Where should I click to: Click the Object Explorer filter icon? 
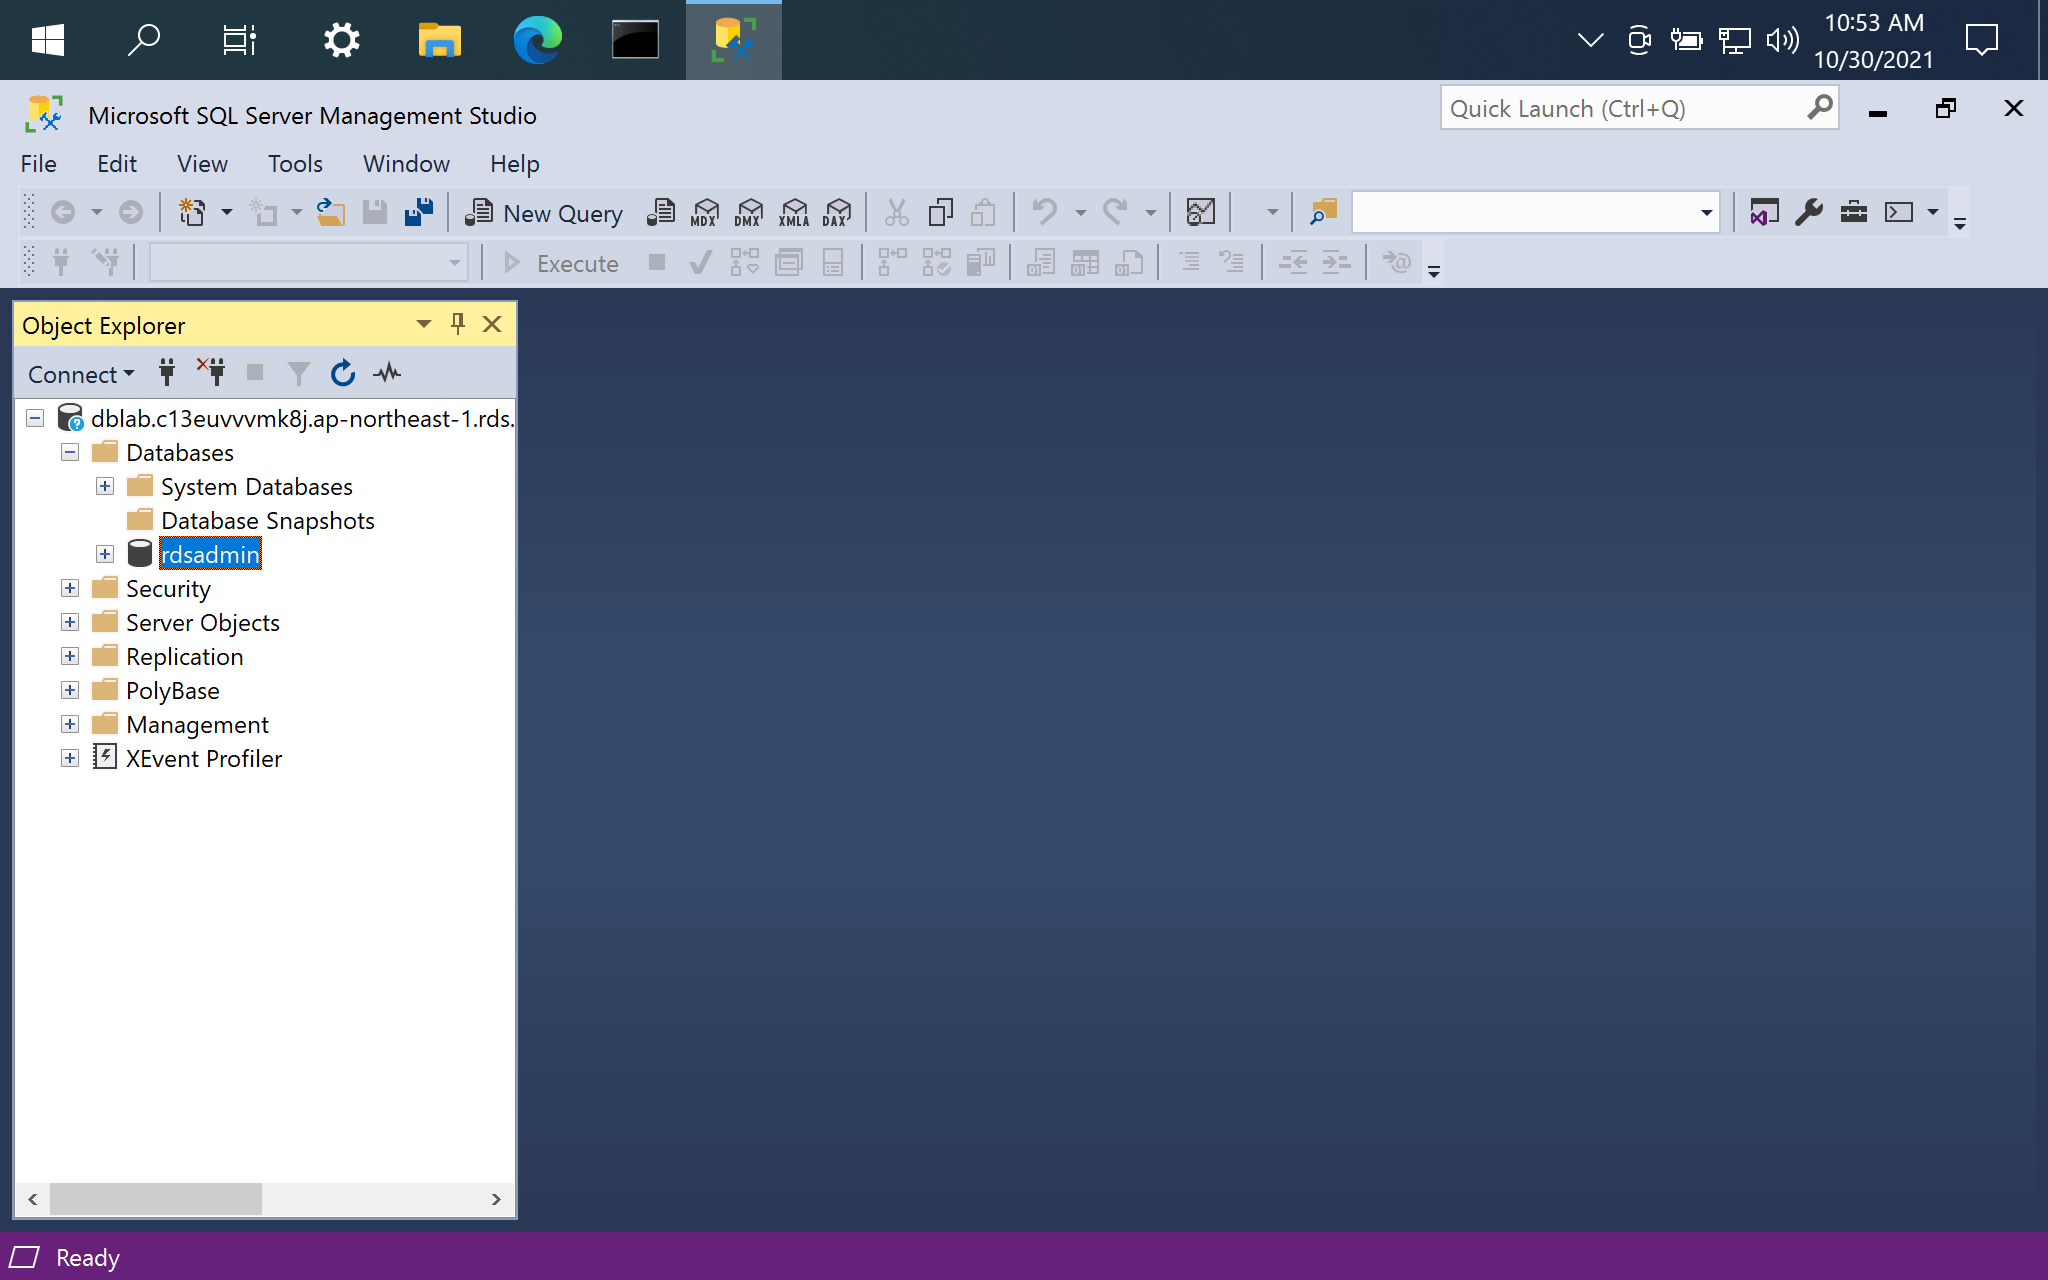(295, 372)
